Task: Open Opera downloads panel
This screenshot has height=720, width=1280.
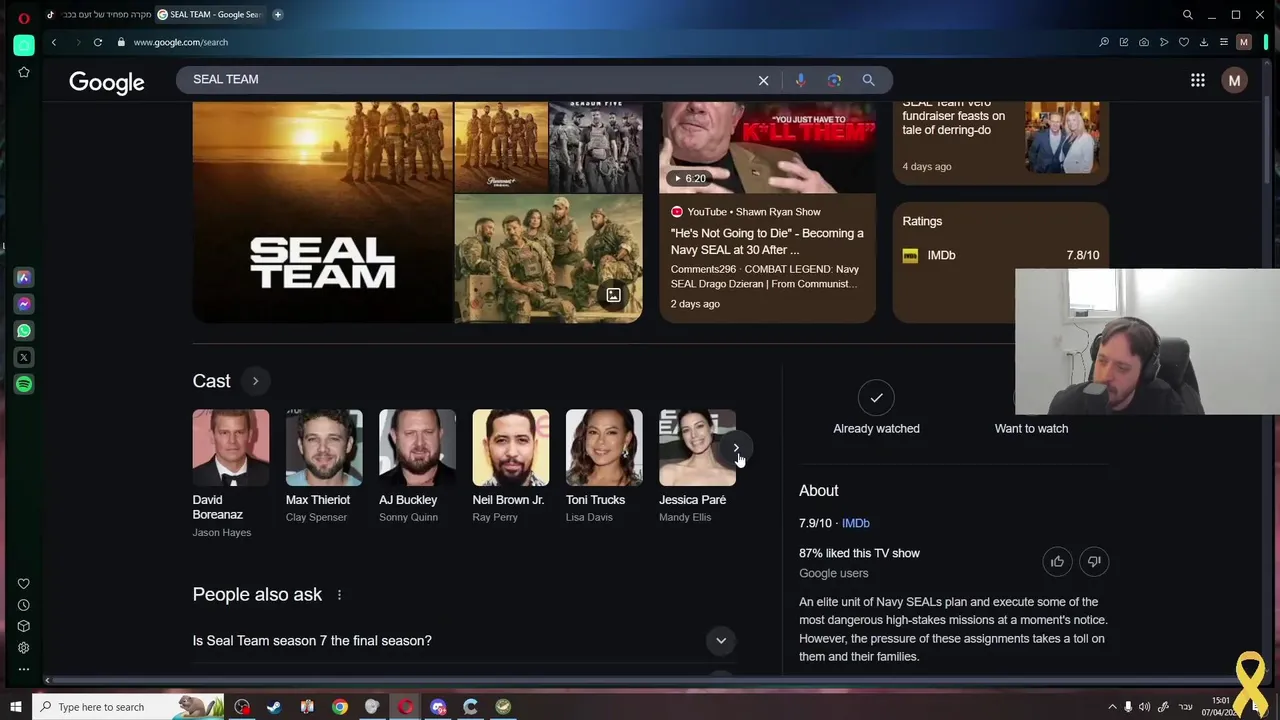Action: point(1204,42)
